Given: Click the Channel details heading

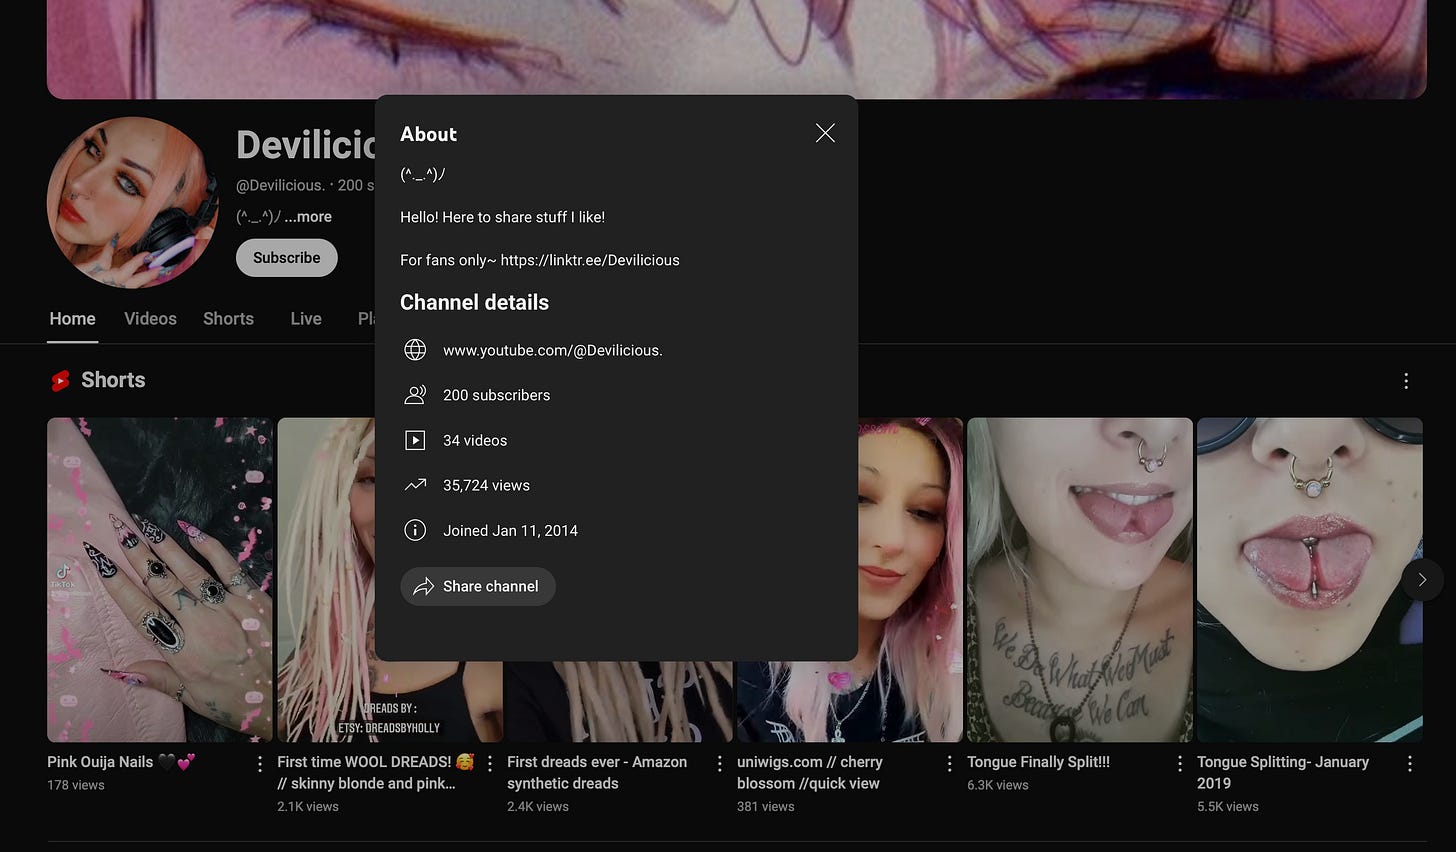Looking at the screenshot, I should click(x=475, y=302).
